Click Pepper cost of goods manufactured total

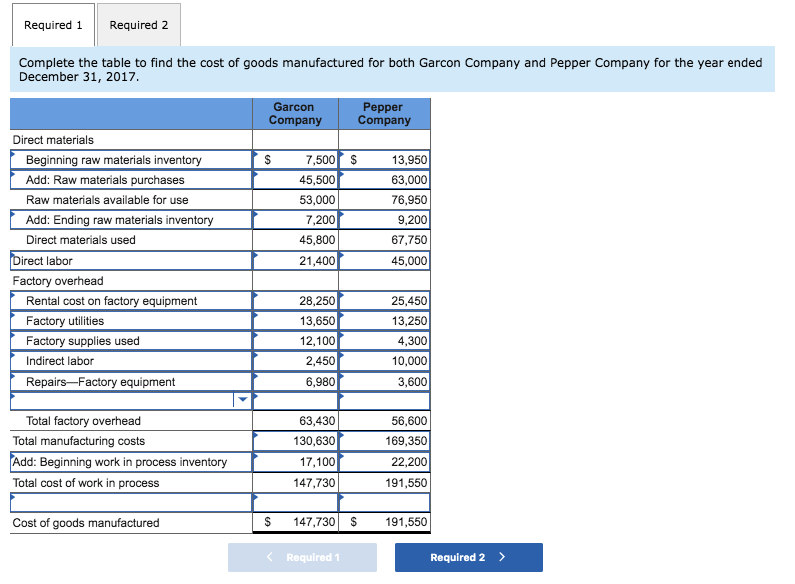tap(384, 522)
